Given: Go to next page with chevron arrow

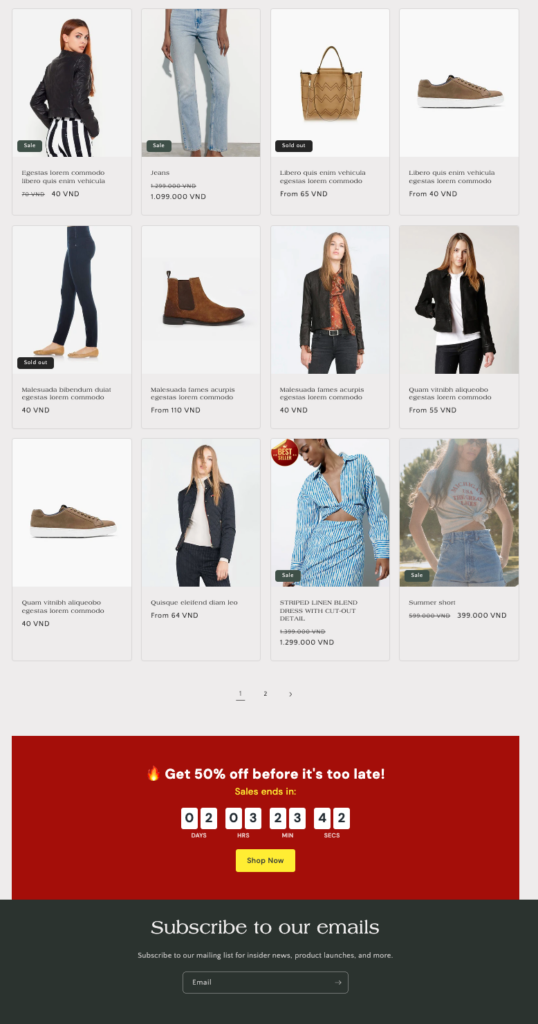Looking at the screenshot, I should (x=291, y=694).
